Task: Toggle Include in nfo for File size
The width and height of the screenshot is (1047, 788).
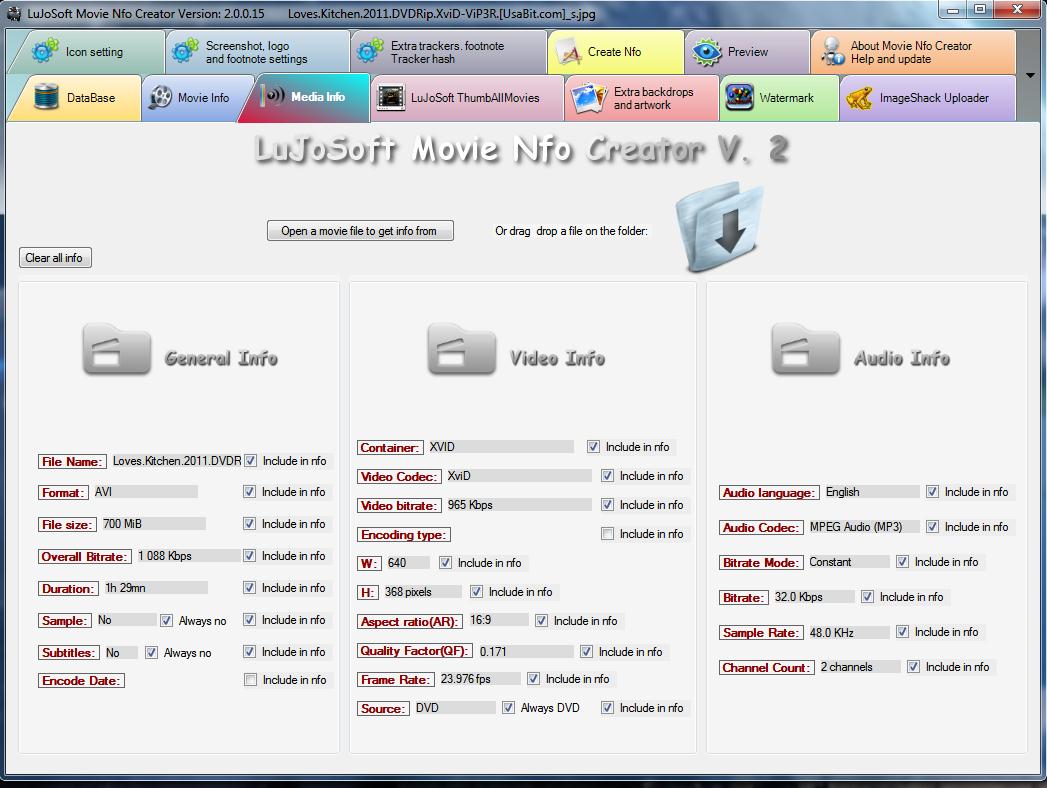Action: click(249, 524)
